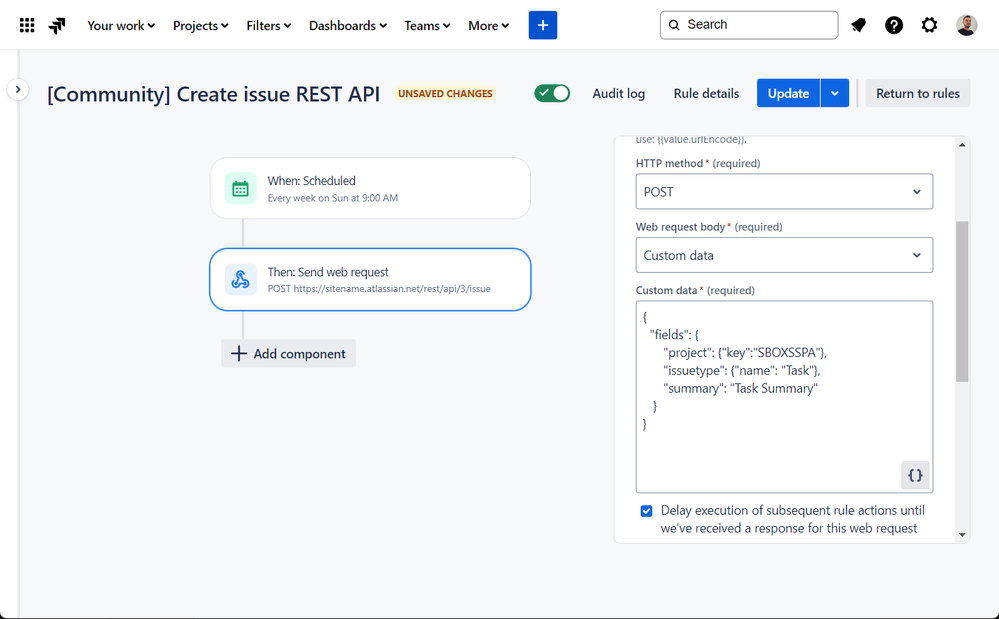
Task: Click Every week on Sun at 9:00 AM text
Action: point(333,198)
